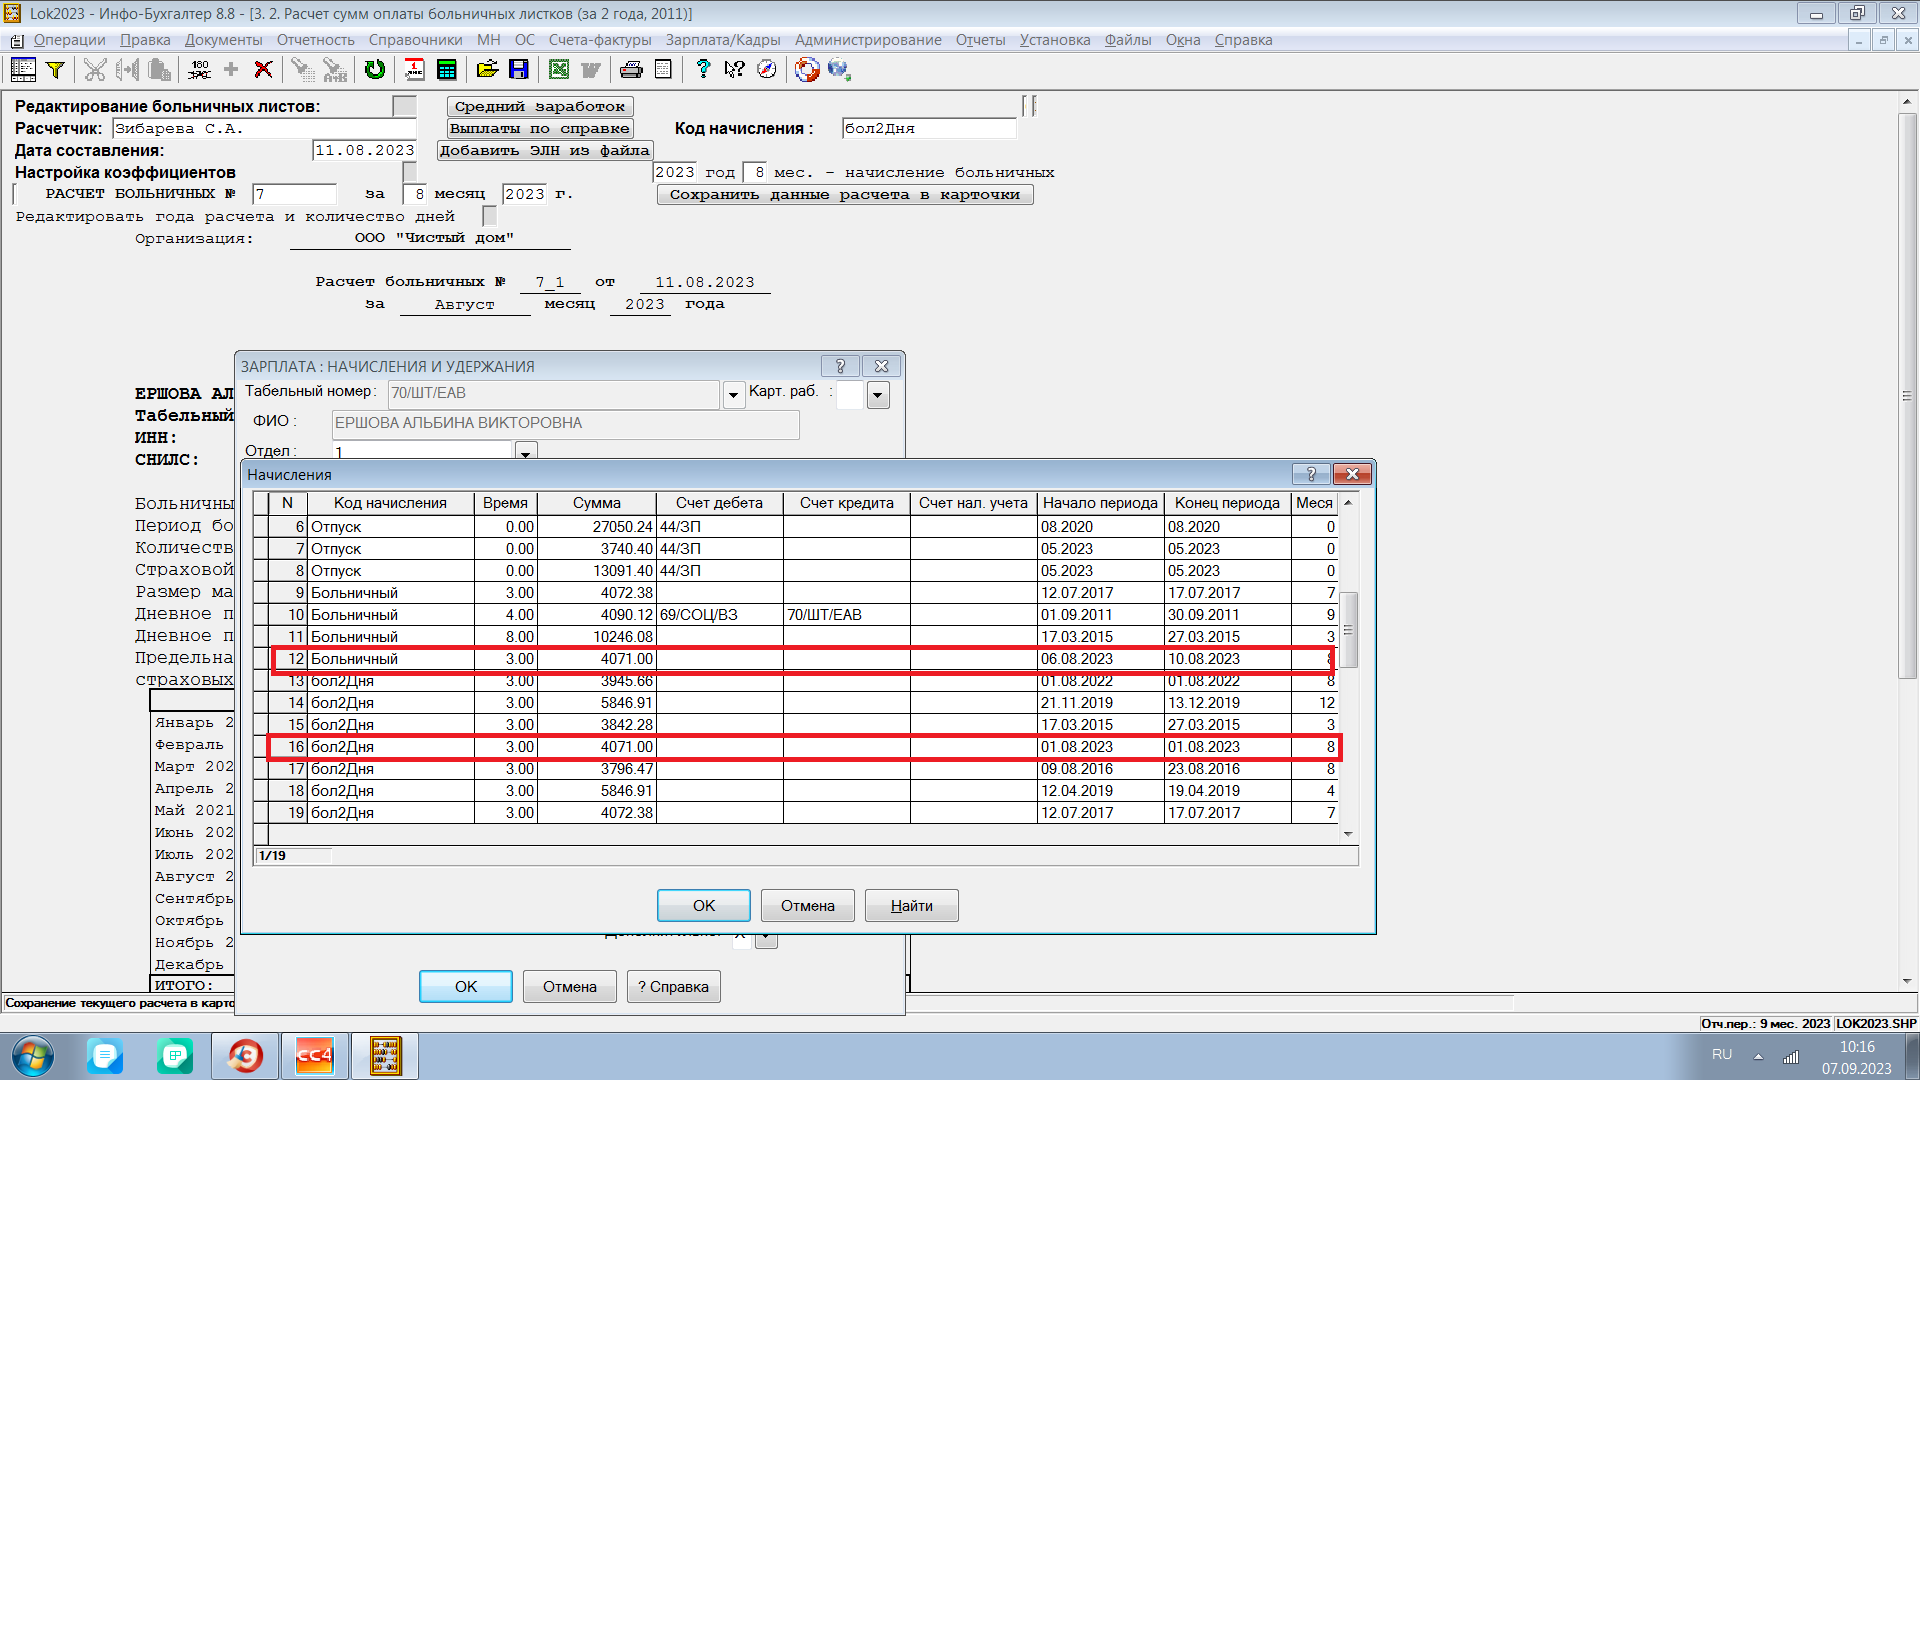Screen dimensions: 1920x1645
Task: Open the Зарплата/Кадры menu
Action: (x=723, y=40)
